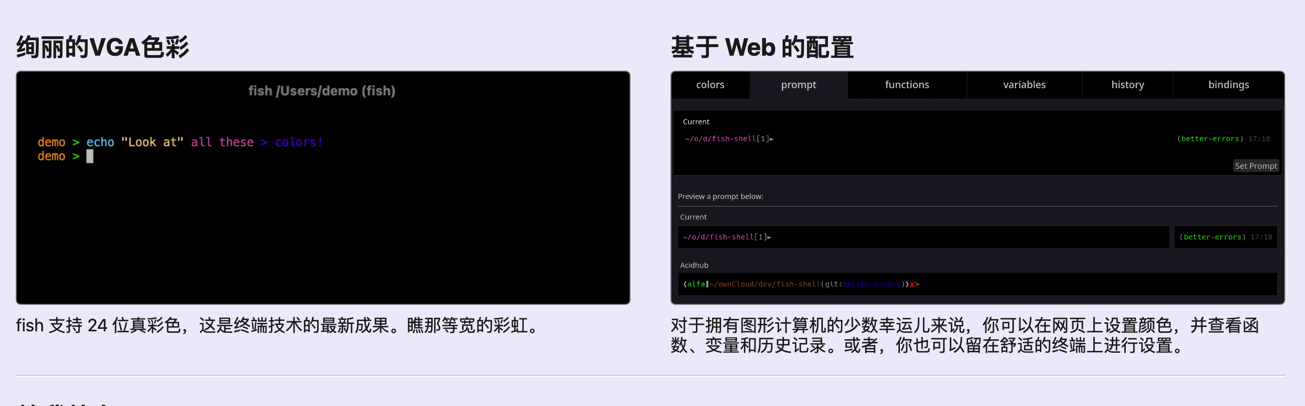Viewport: 1305px width, 406px height.
Task: Click the terminal title fish /Users/demo (fish)
Action: click(322, 91)
